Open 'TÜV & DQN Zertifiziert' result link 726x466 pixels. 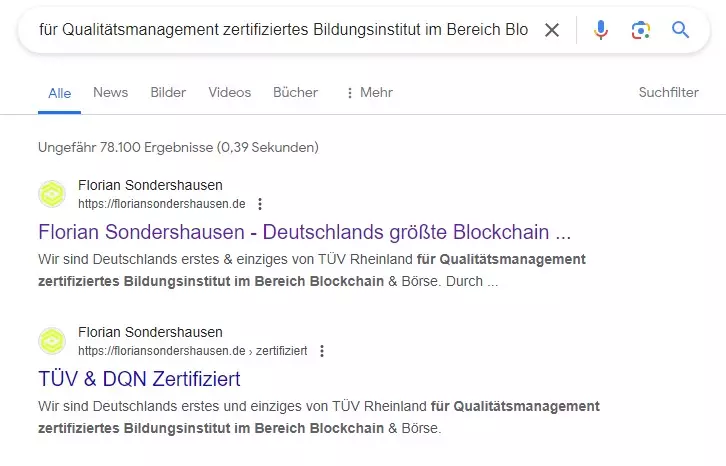coord(139,379)
